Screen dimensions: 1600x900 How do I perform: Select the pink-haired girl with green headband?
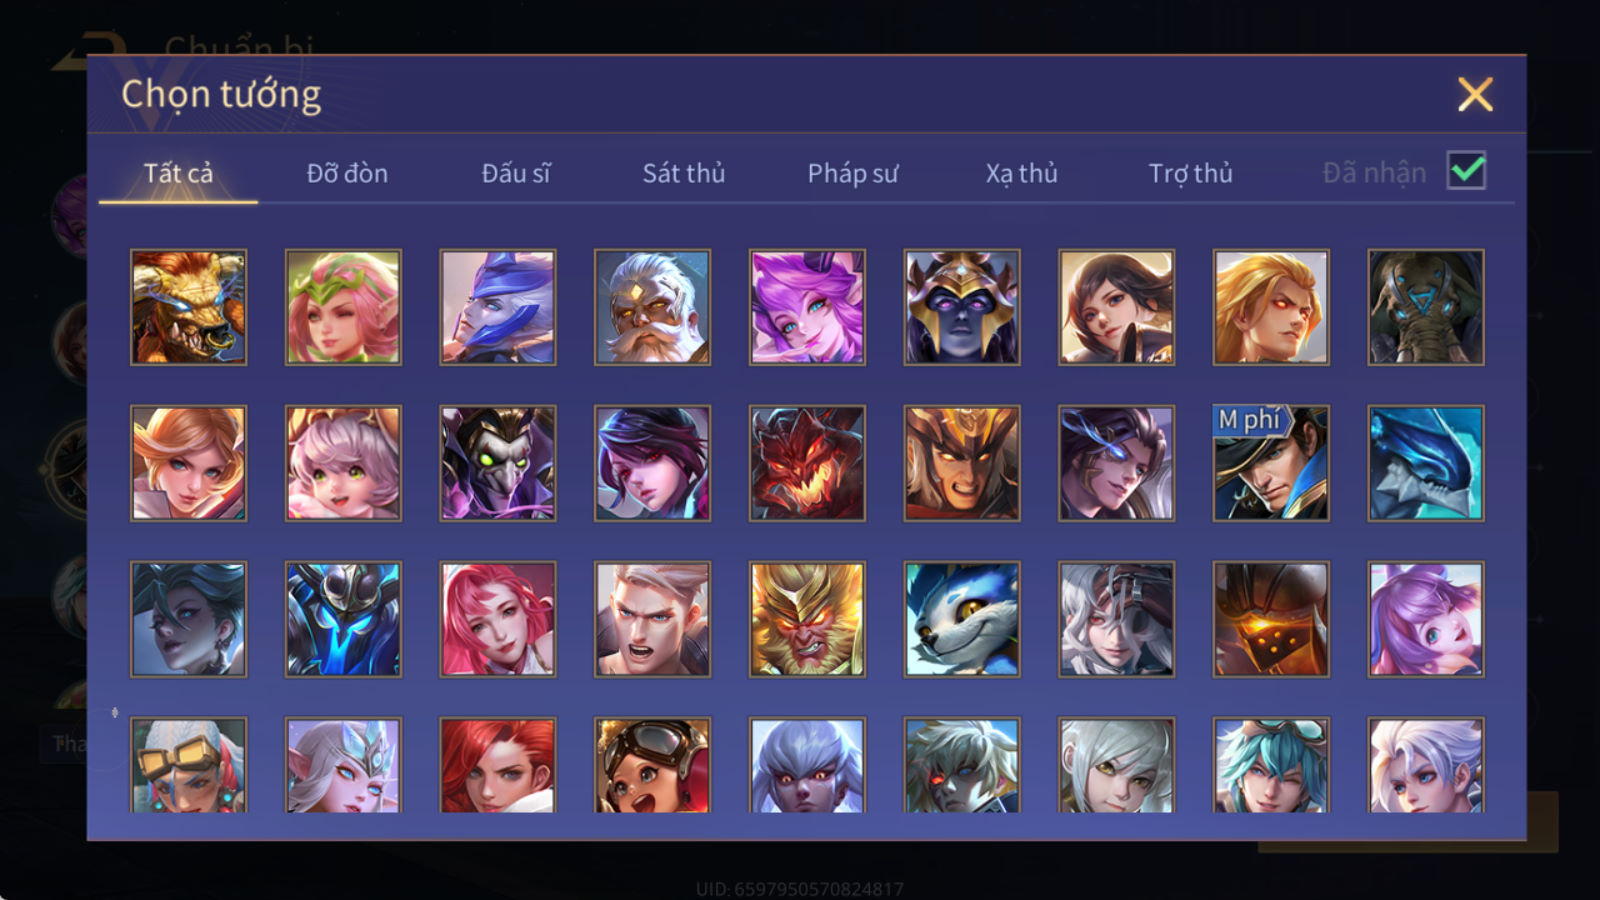tap(343, 307)
